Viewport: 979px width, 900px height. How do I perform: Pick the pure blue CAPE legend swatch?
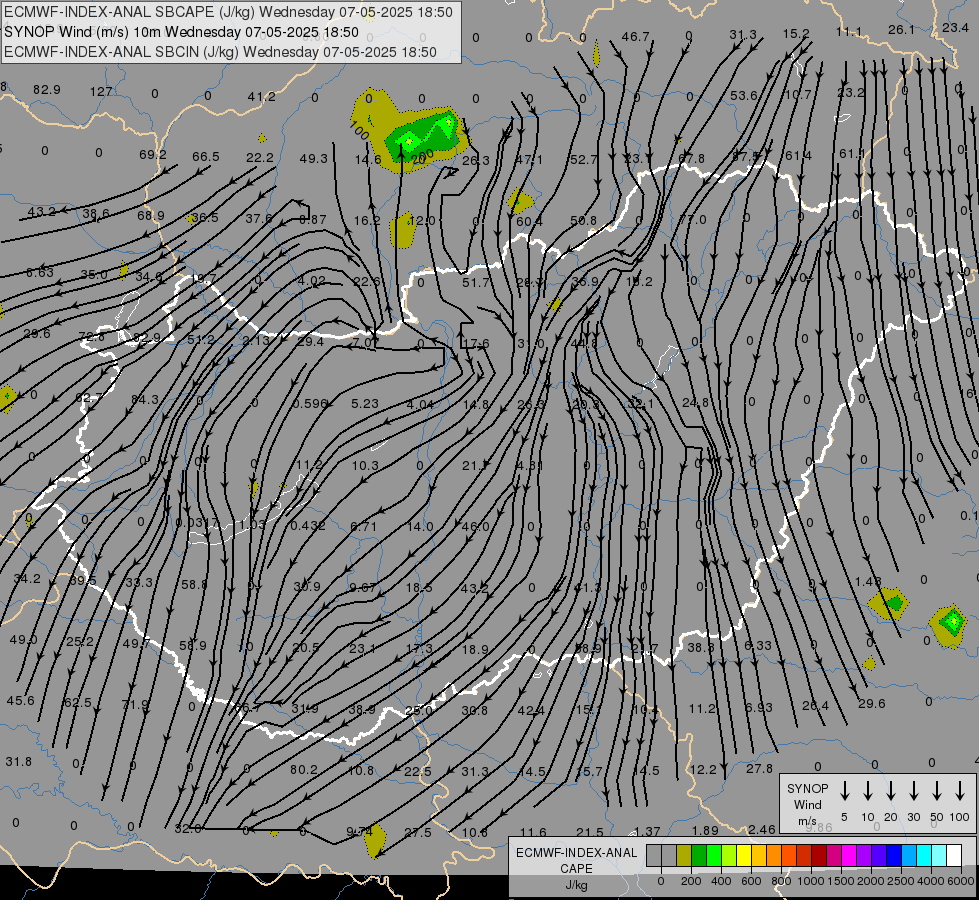pyautogui.click(x=893, y=856)
